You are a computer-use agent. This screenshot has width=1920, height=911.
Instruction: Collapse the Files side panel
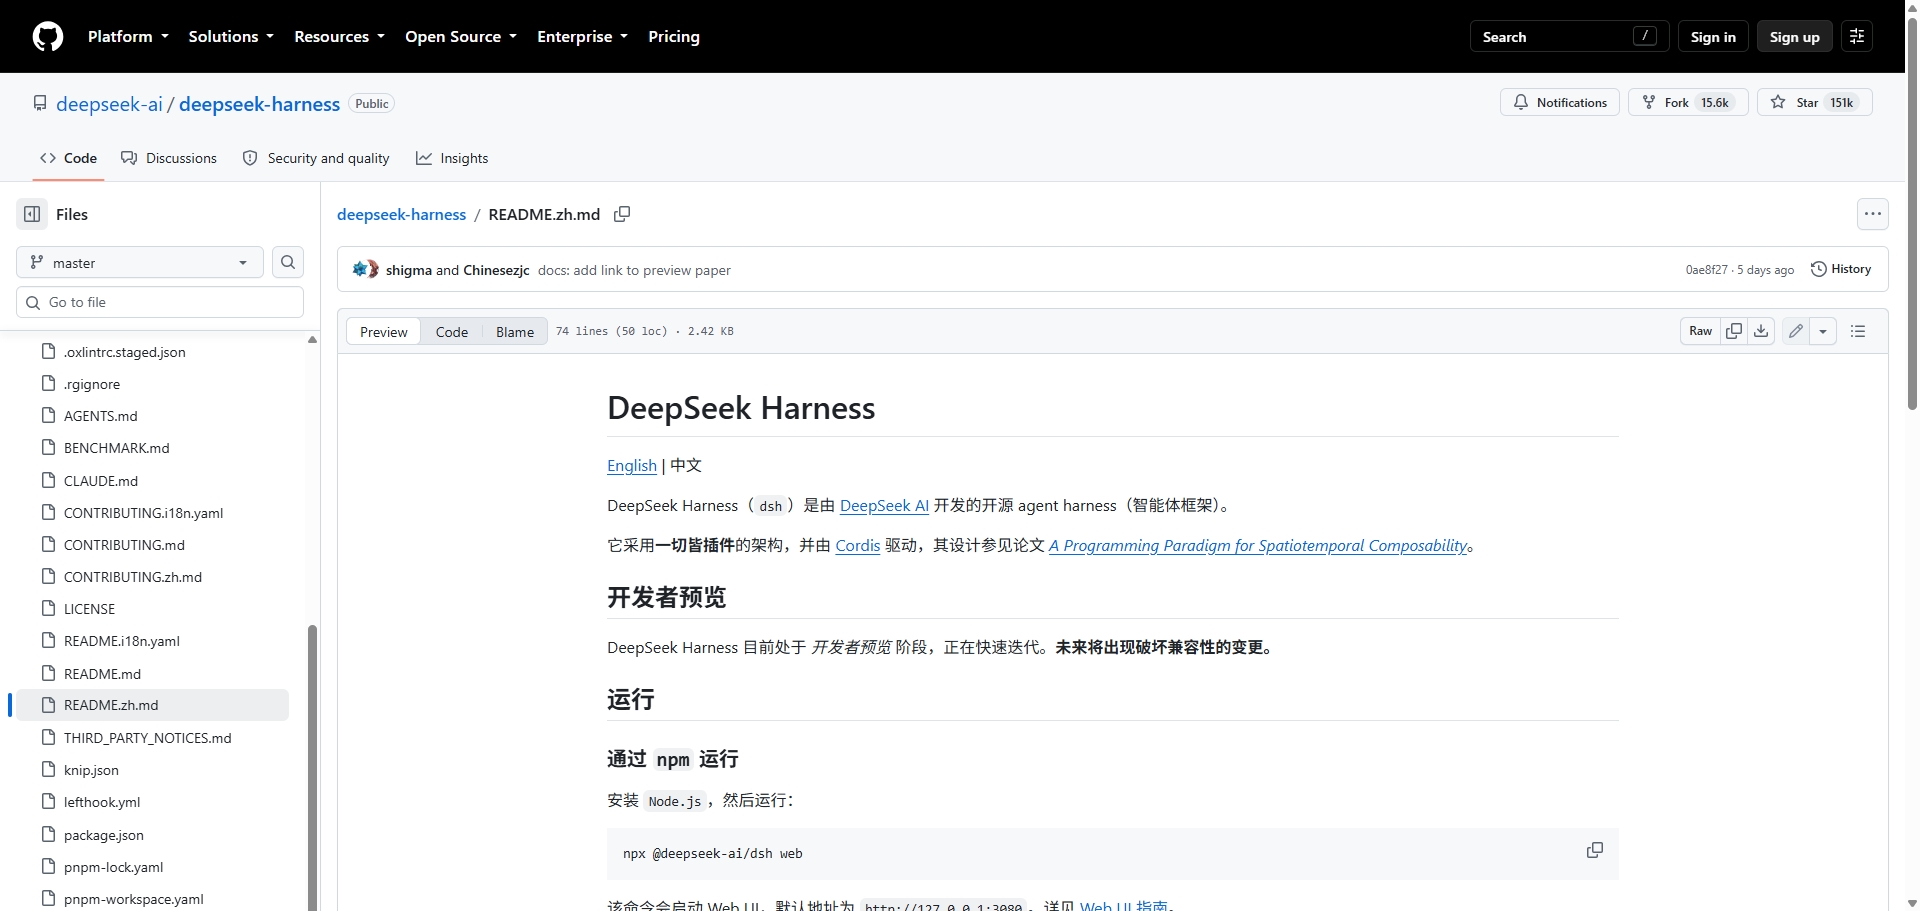coord(32,214)
